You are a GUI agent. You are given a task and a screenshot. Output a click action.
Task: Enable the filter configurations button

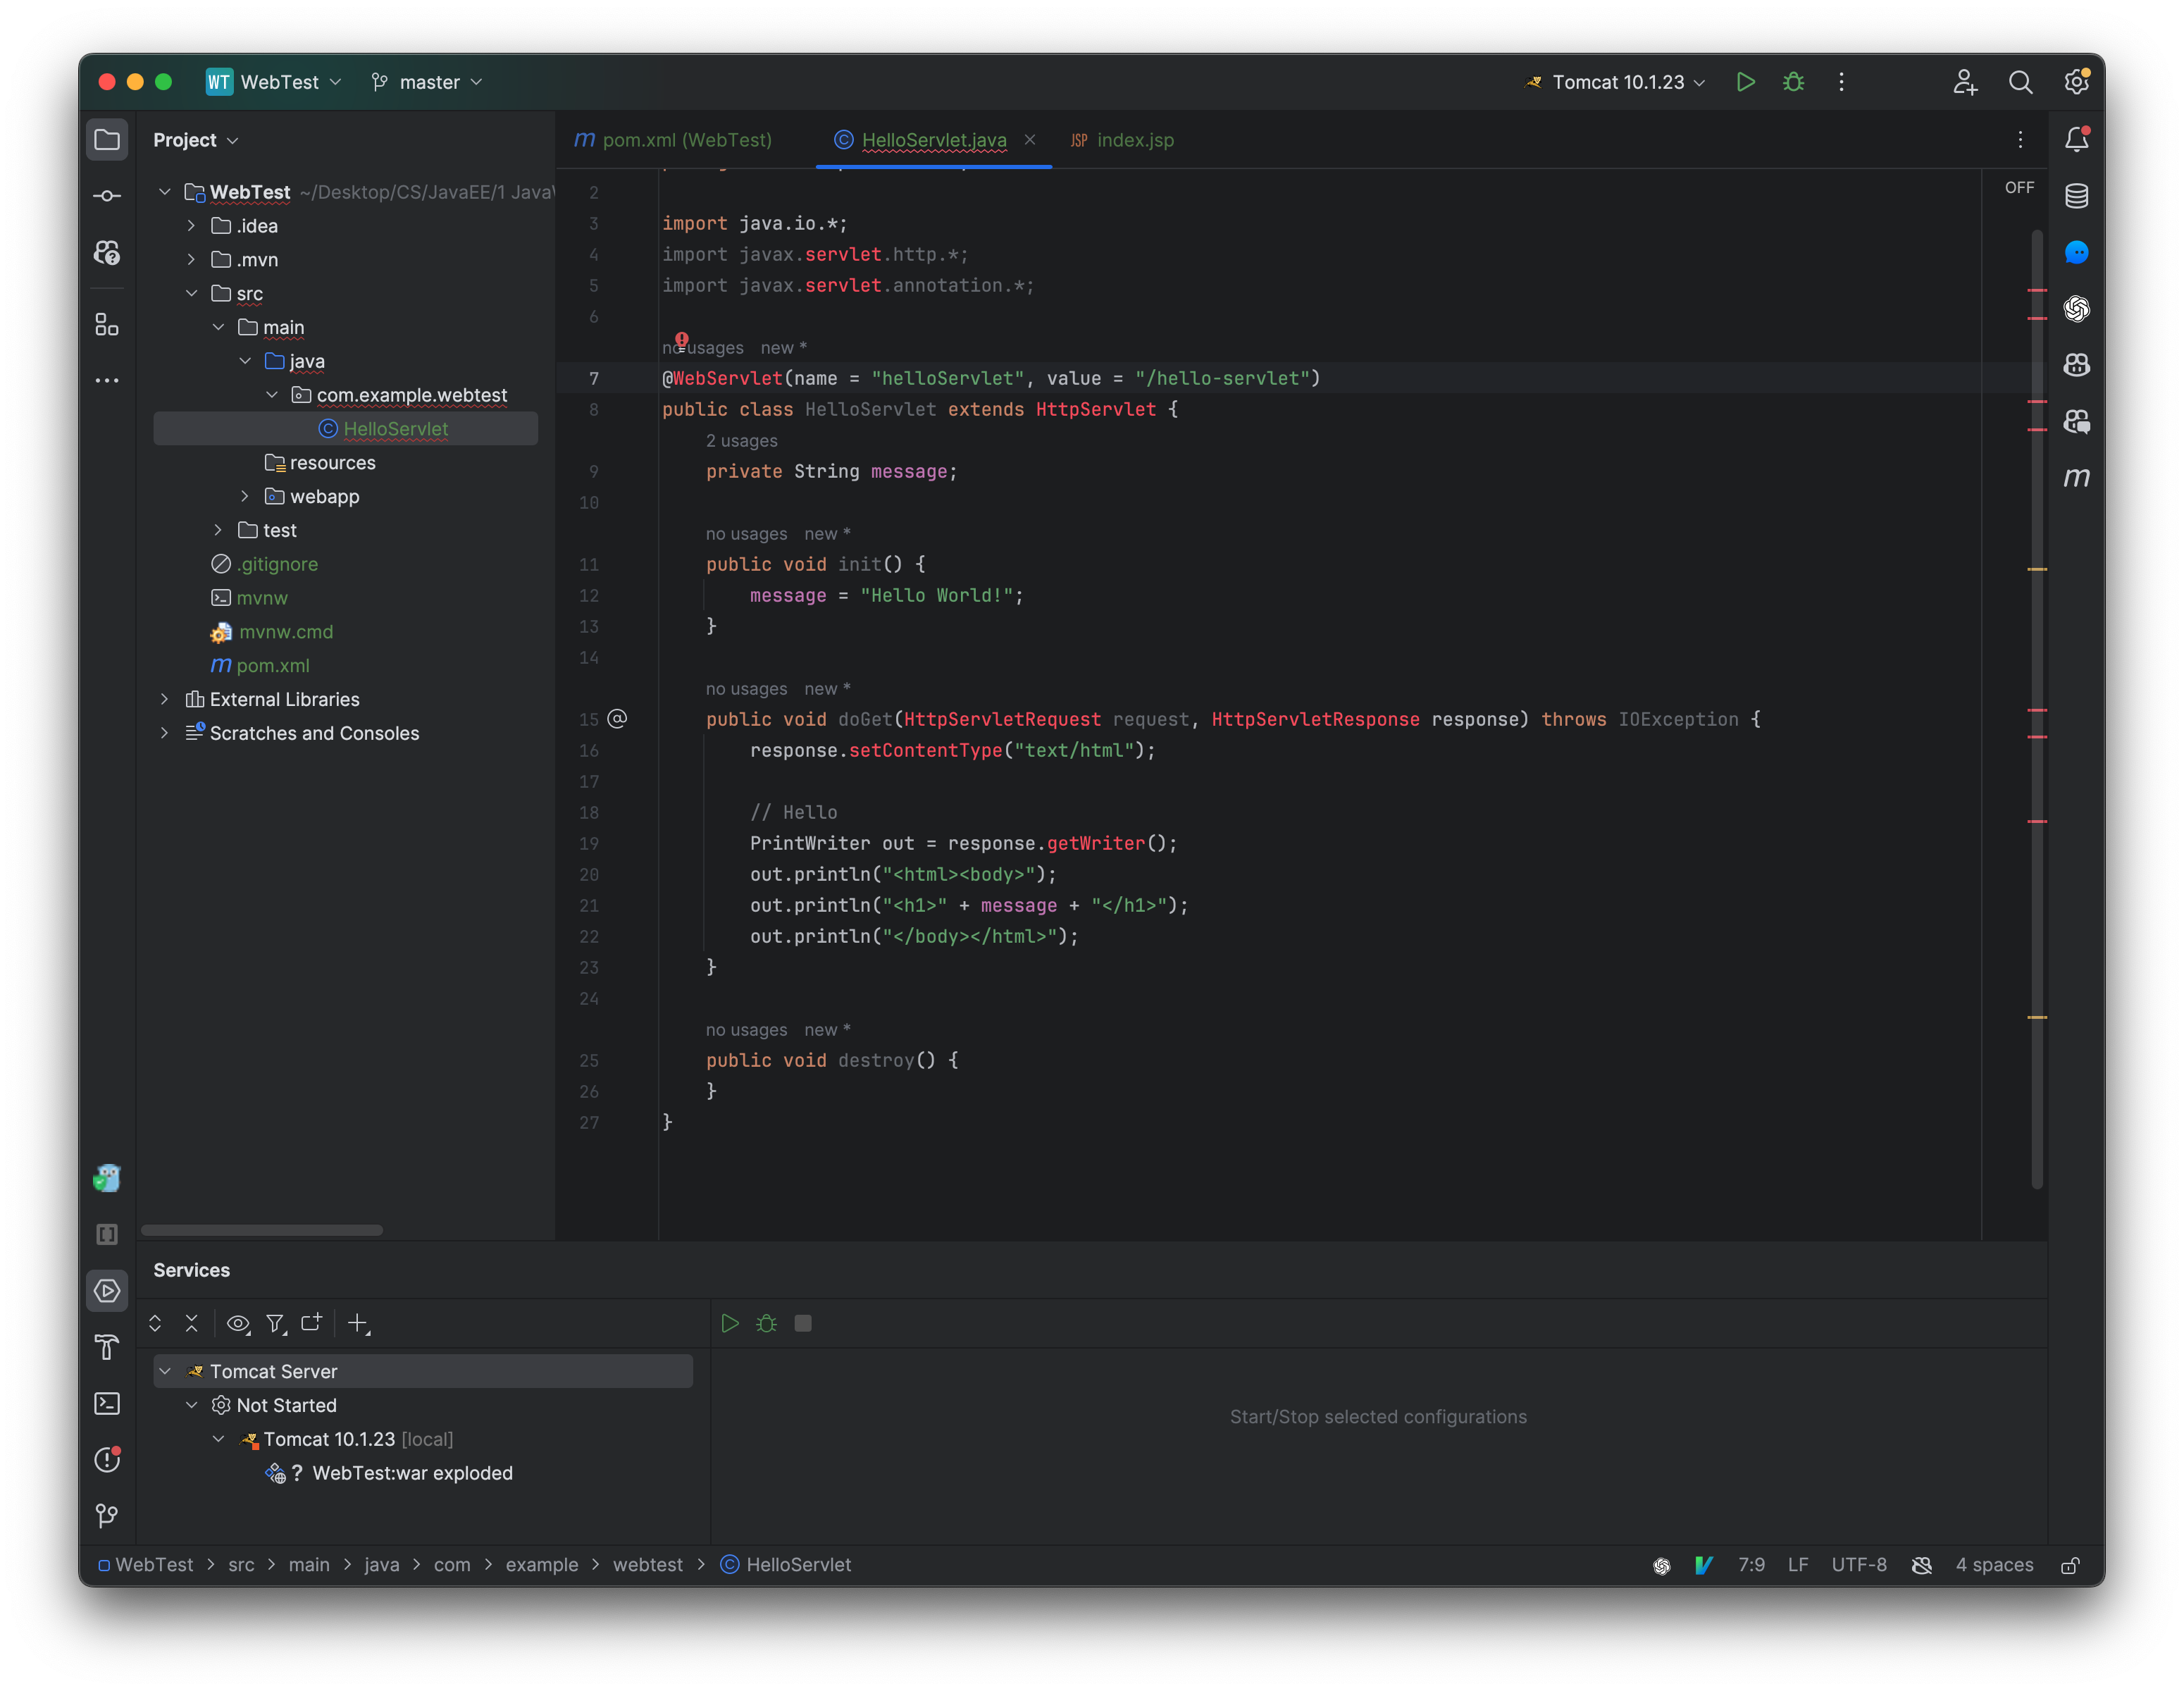tap(275, 1323)
